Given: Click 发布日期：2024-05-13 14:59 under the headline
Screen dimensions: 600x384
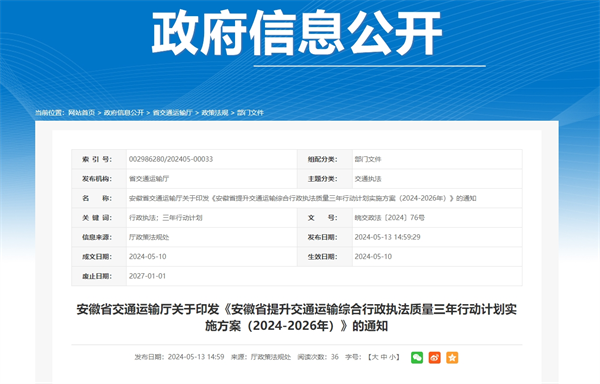Looking at the screenshot, I should tap(179, 357).
